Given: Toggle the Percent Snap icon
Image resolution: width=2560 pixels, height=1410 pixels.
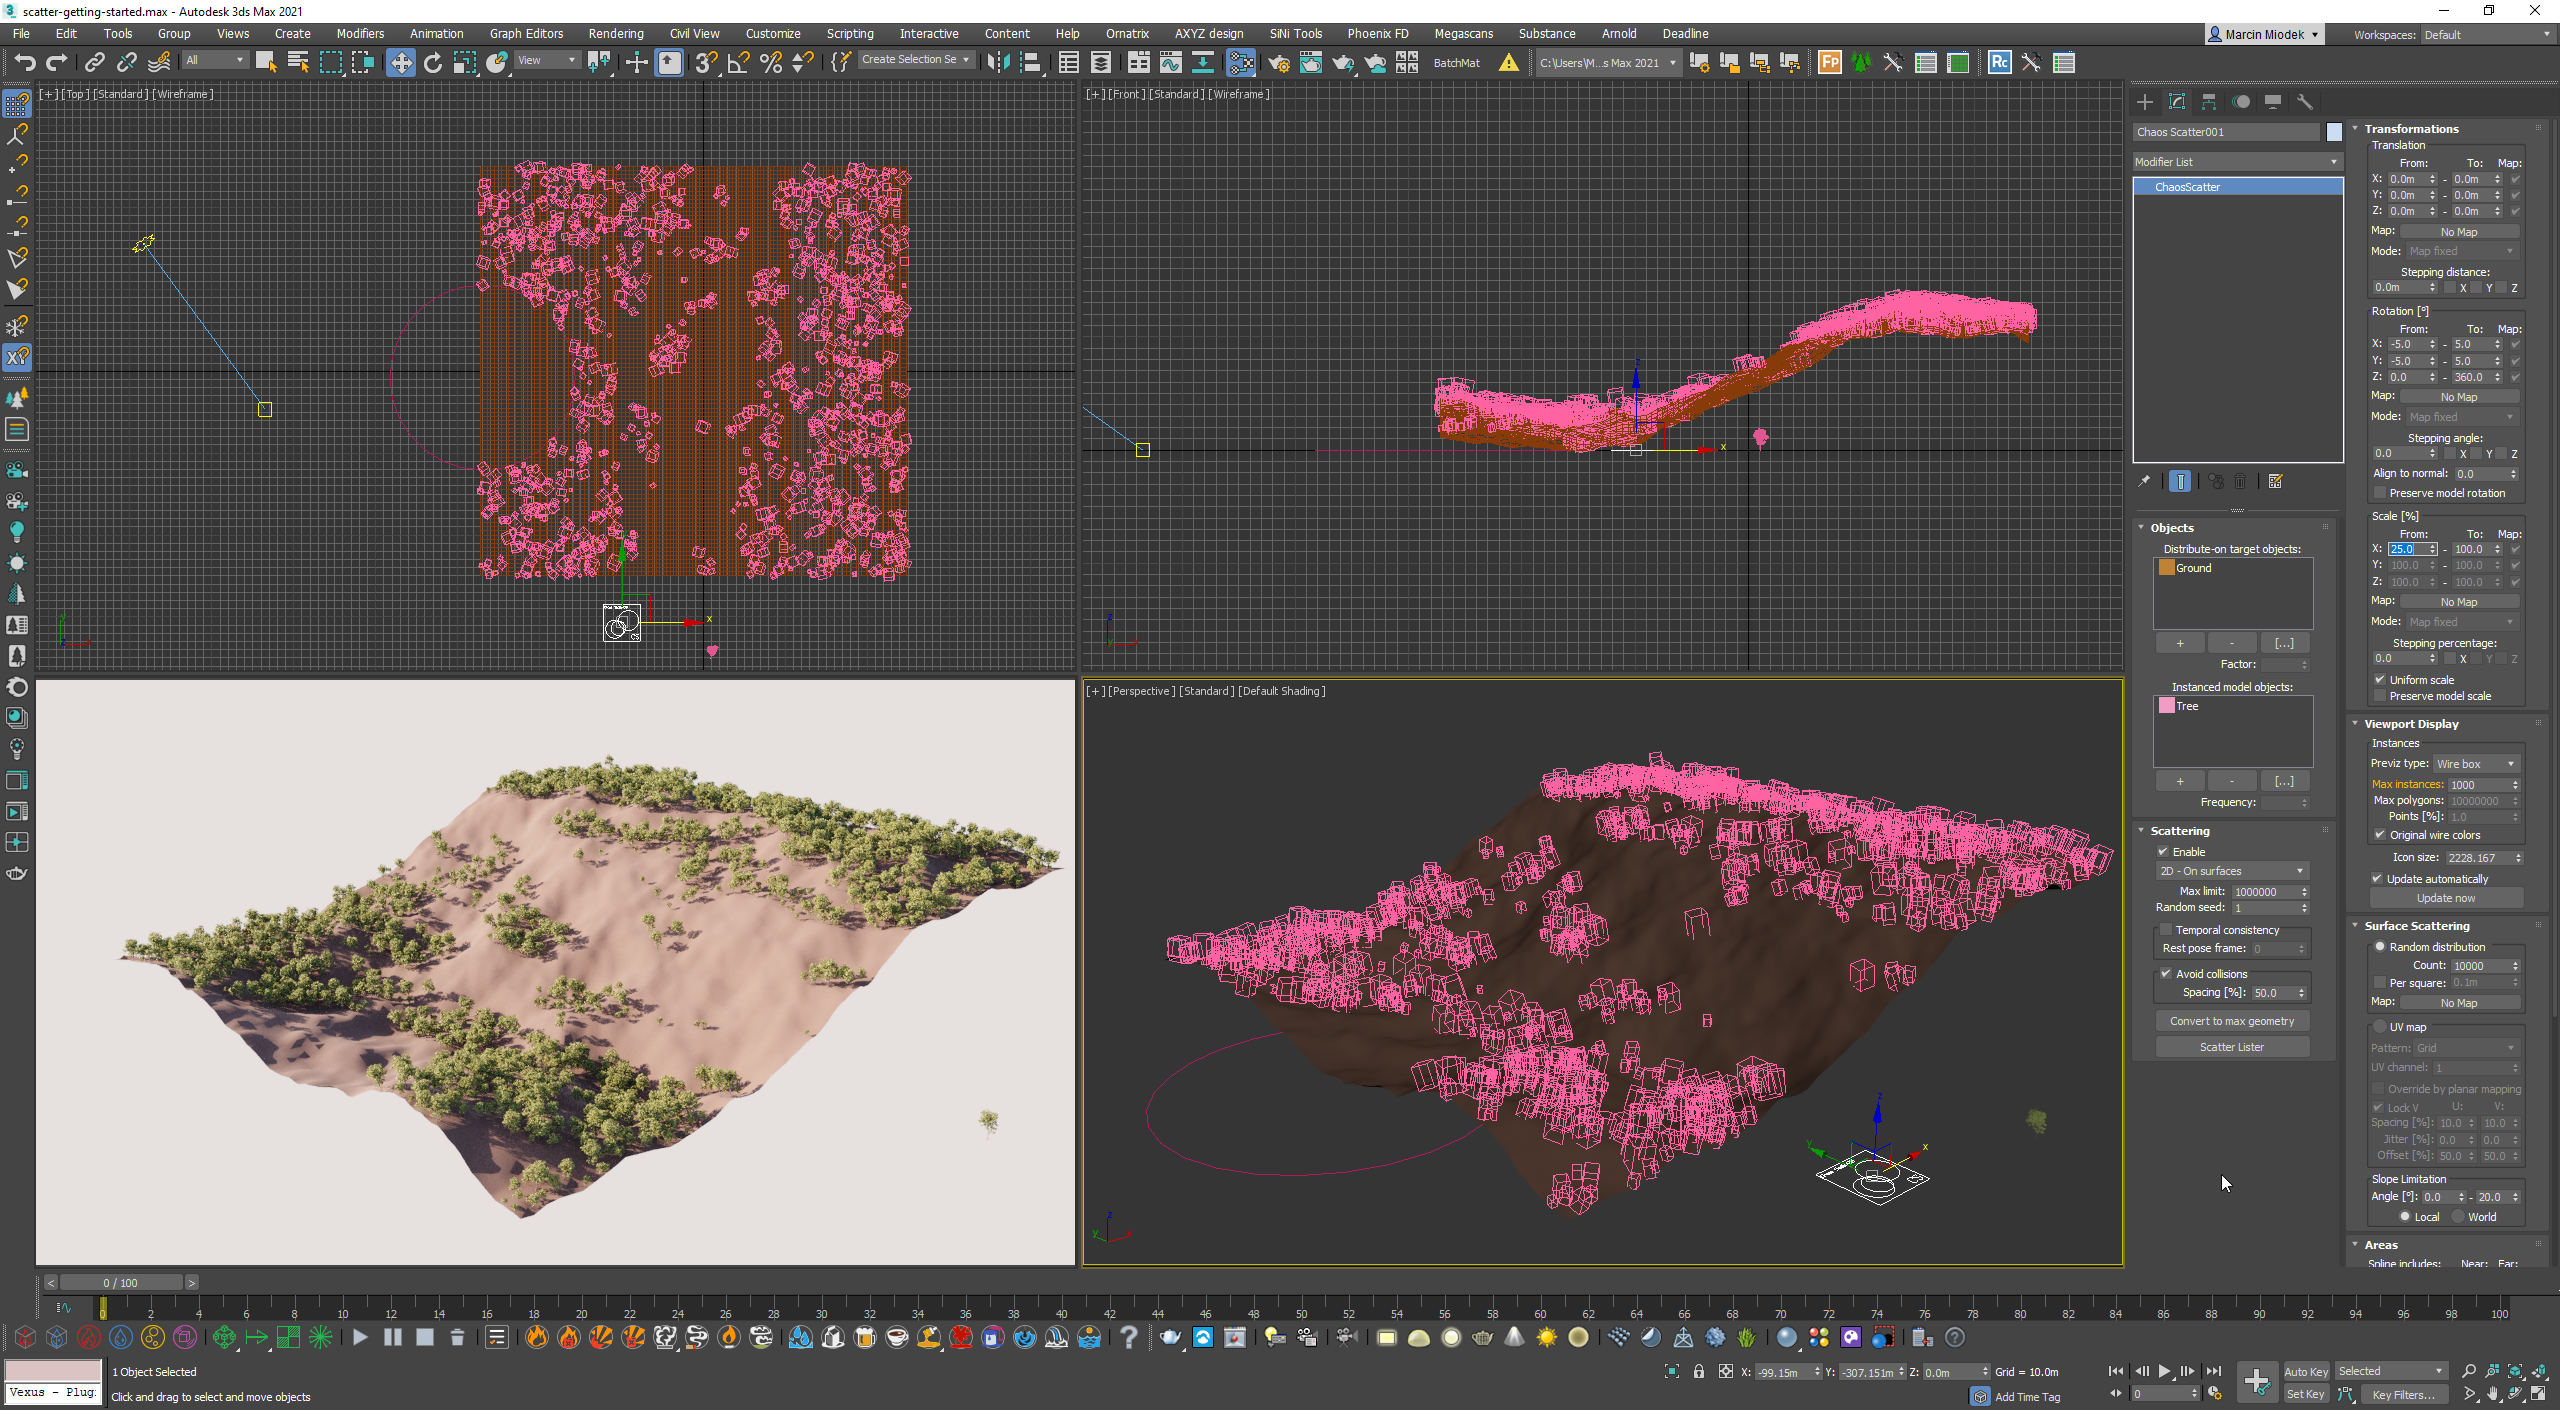Looking at the screenshot, I should pos(770,63).
